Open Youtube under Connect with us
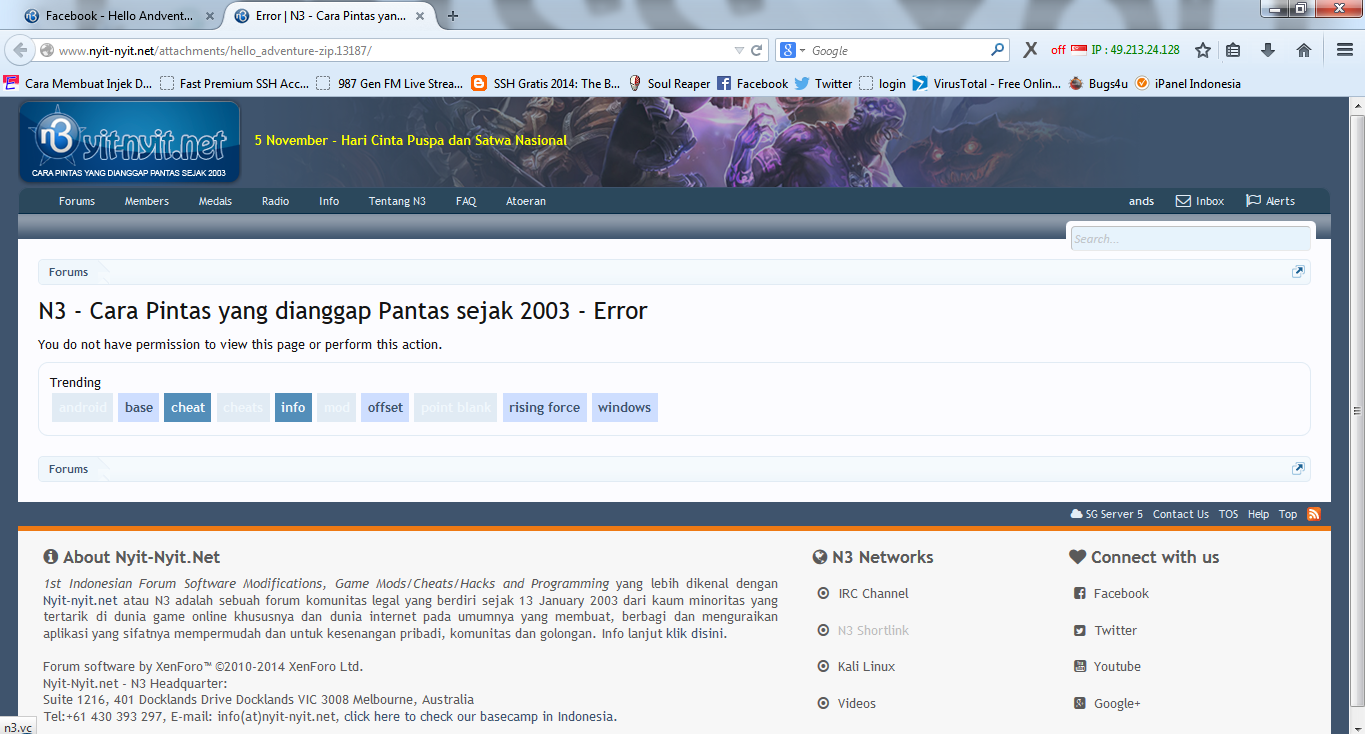This screenshot has height=734, width=1365. tap(1117, 666)
